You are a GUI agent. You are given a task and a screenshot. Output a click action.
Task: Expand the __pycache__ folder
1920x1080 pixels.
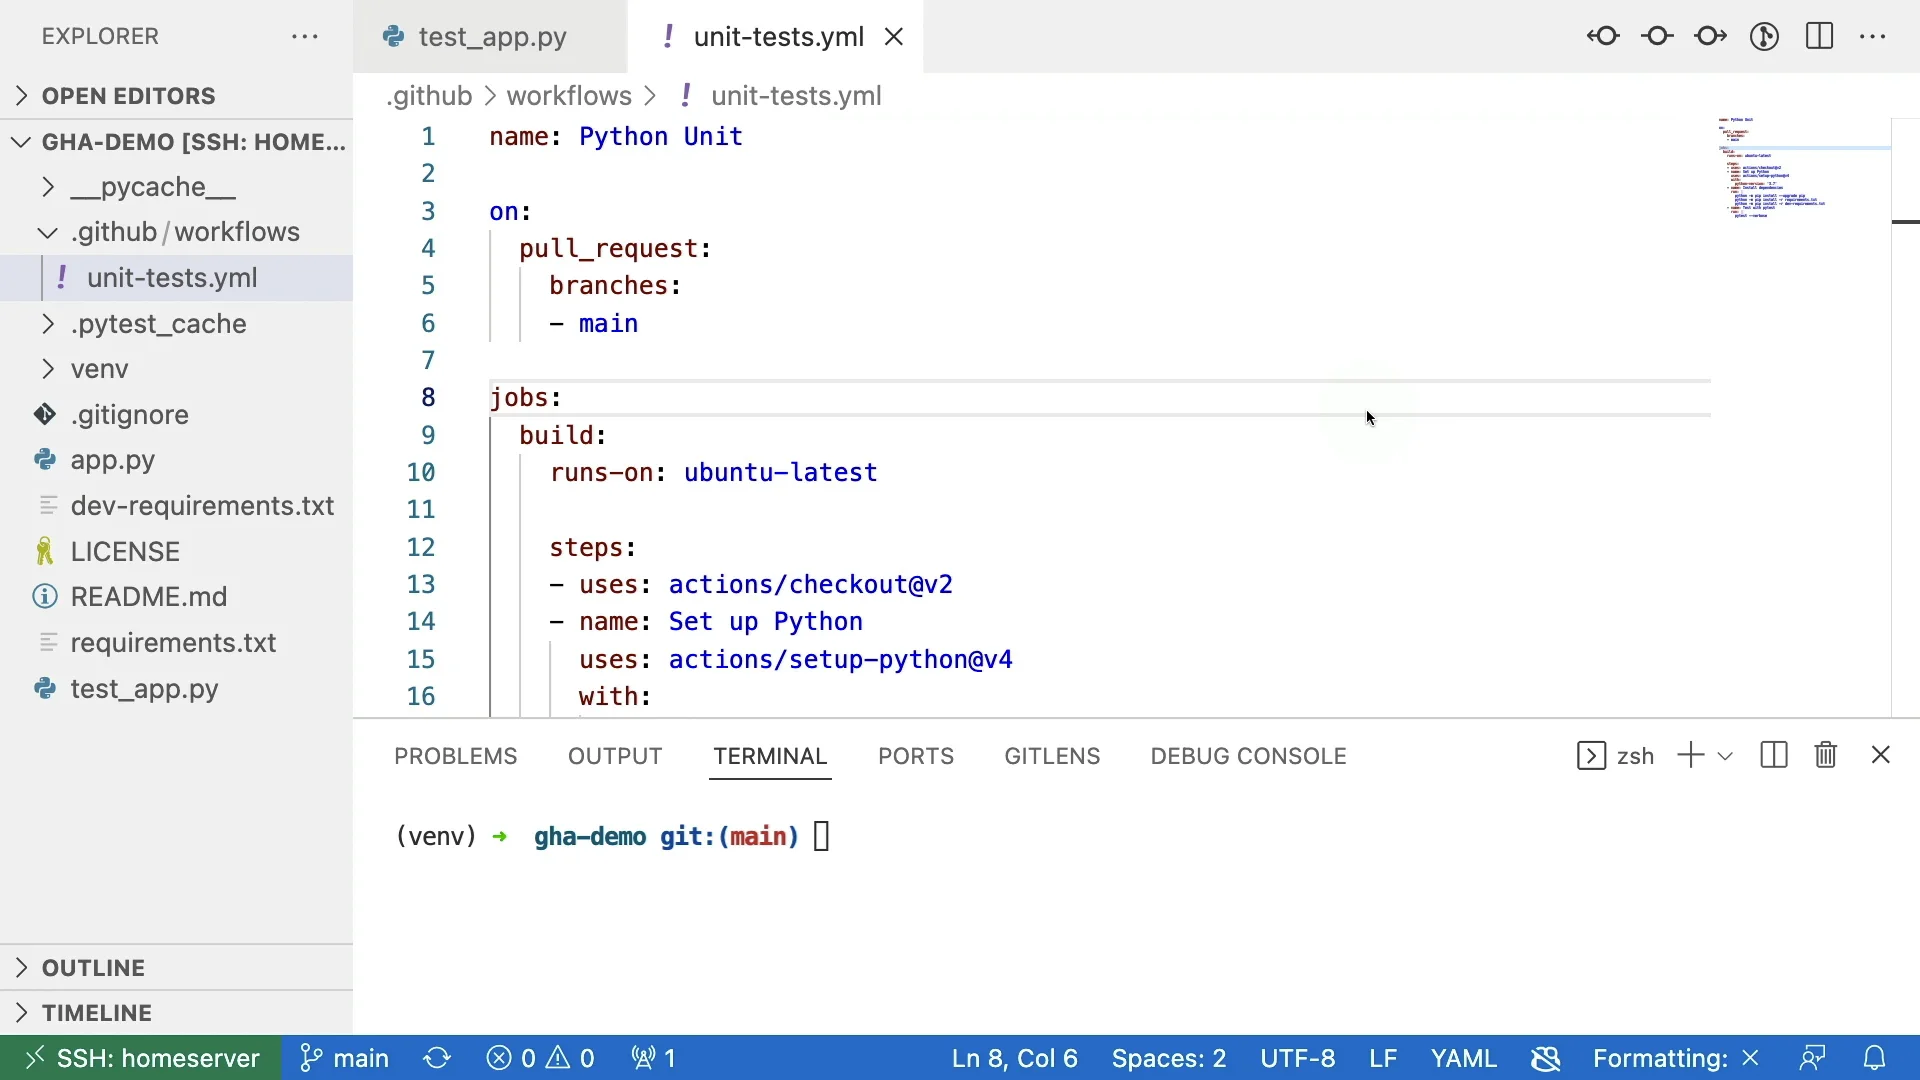click(152, 187)
